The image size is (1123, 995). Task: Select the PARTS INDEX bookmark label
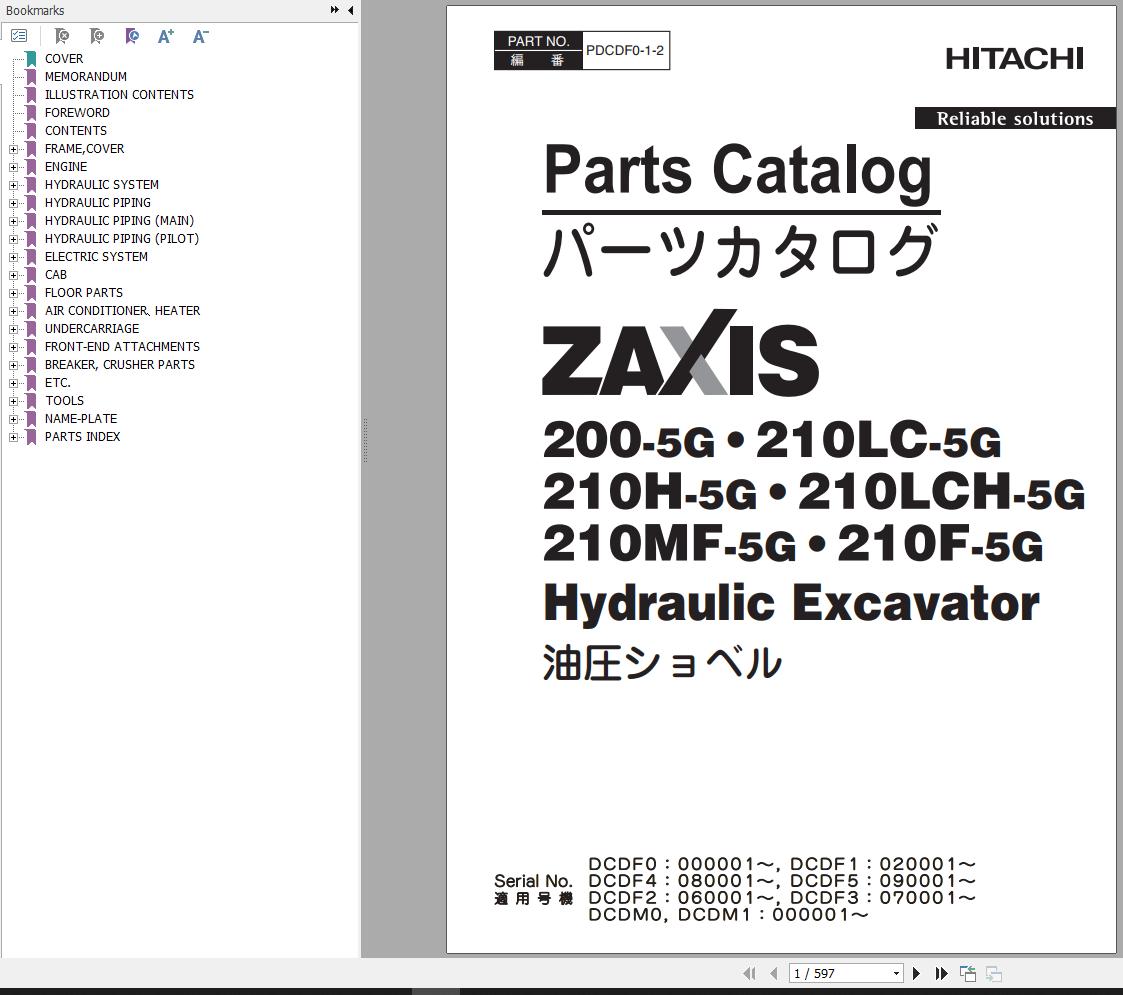click(82, 437)
